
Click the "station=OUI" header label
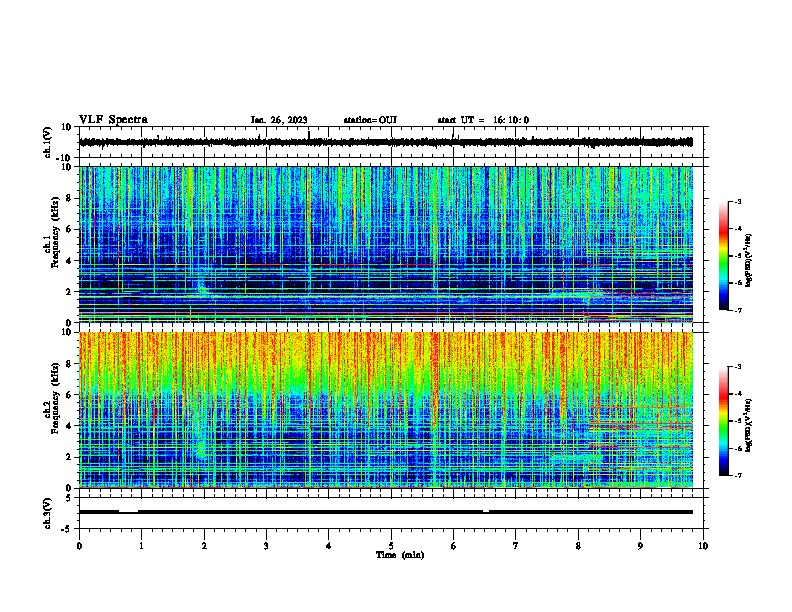click(x=370, y=120)
